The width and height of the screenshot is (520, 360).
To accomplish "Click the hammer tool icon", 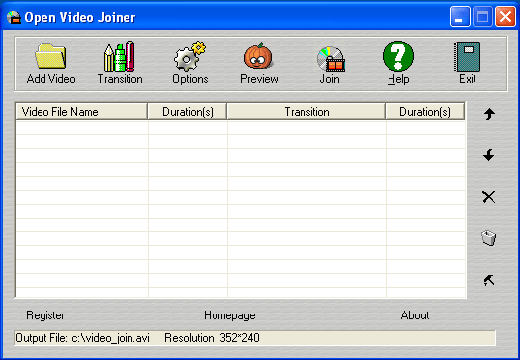I will (489, 280).
